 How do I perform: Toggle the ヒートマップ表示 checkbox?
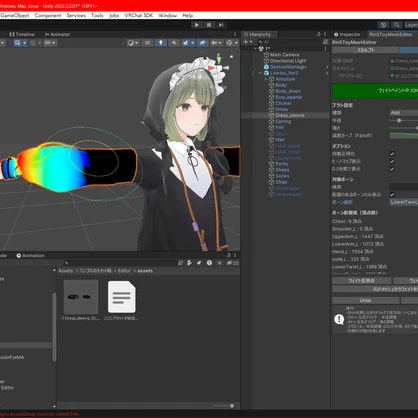click(392, 161)
